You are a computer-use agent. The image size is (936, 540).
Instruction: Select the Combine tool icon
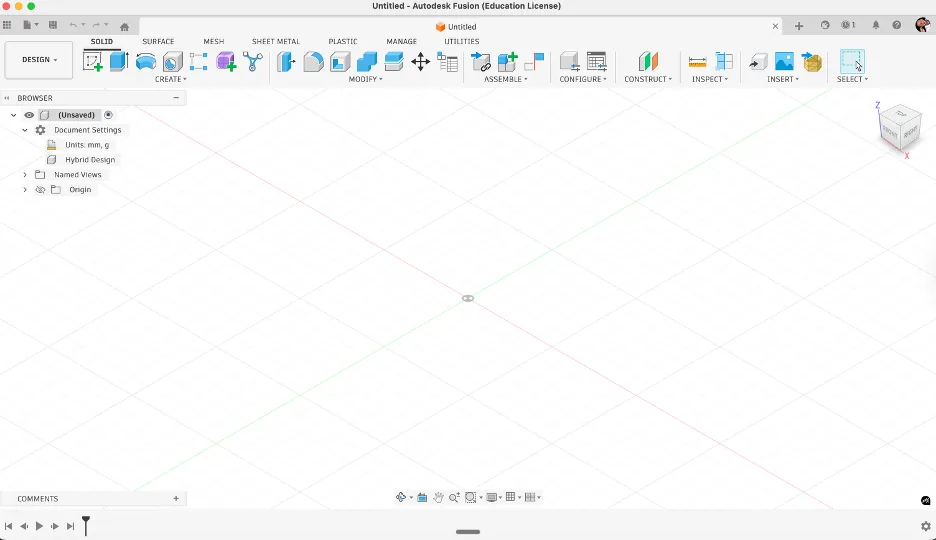[367, 61]
